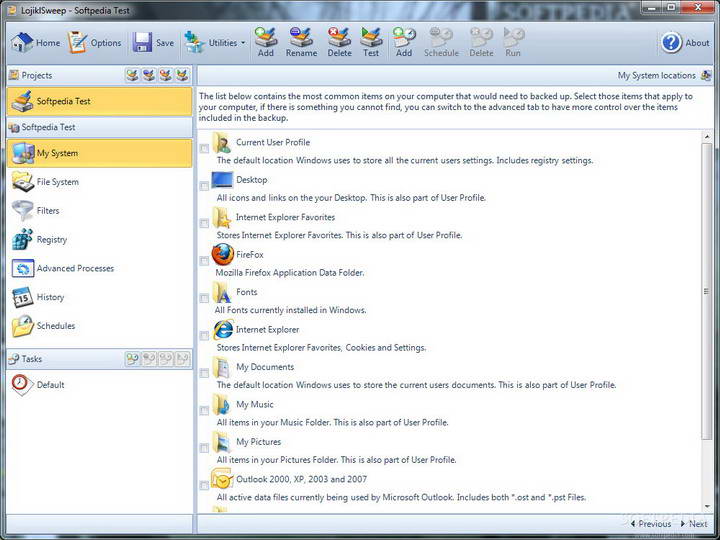The image size is (720, 540).
Task: Open the About help button
Action: [x=685, y=43]
